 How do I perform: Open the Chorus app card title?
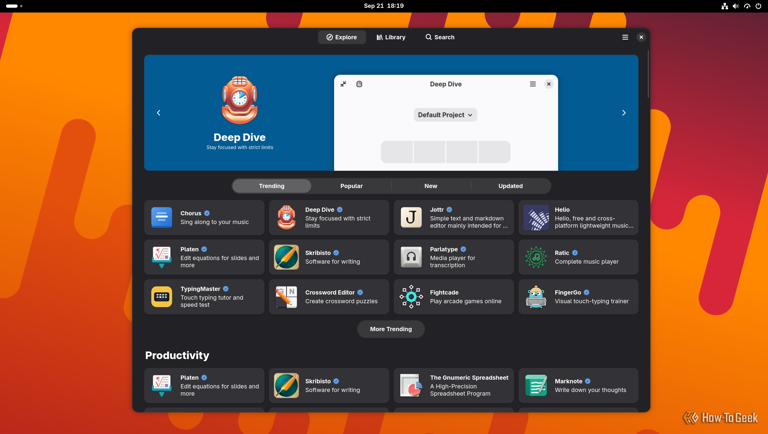pos(191,213)
